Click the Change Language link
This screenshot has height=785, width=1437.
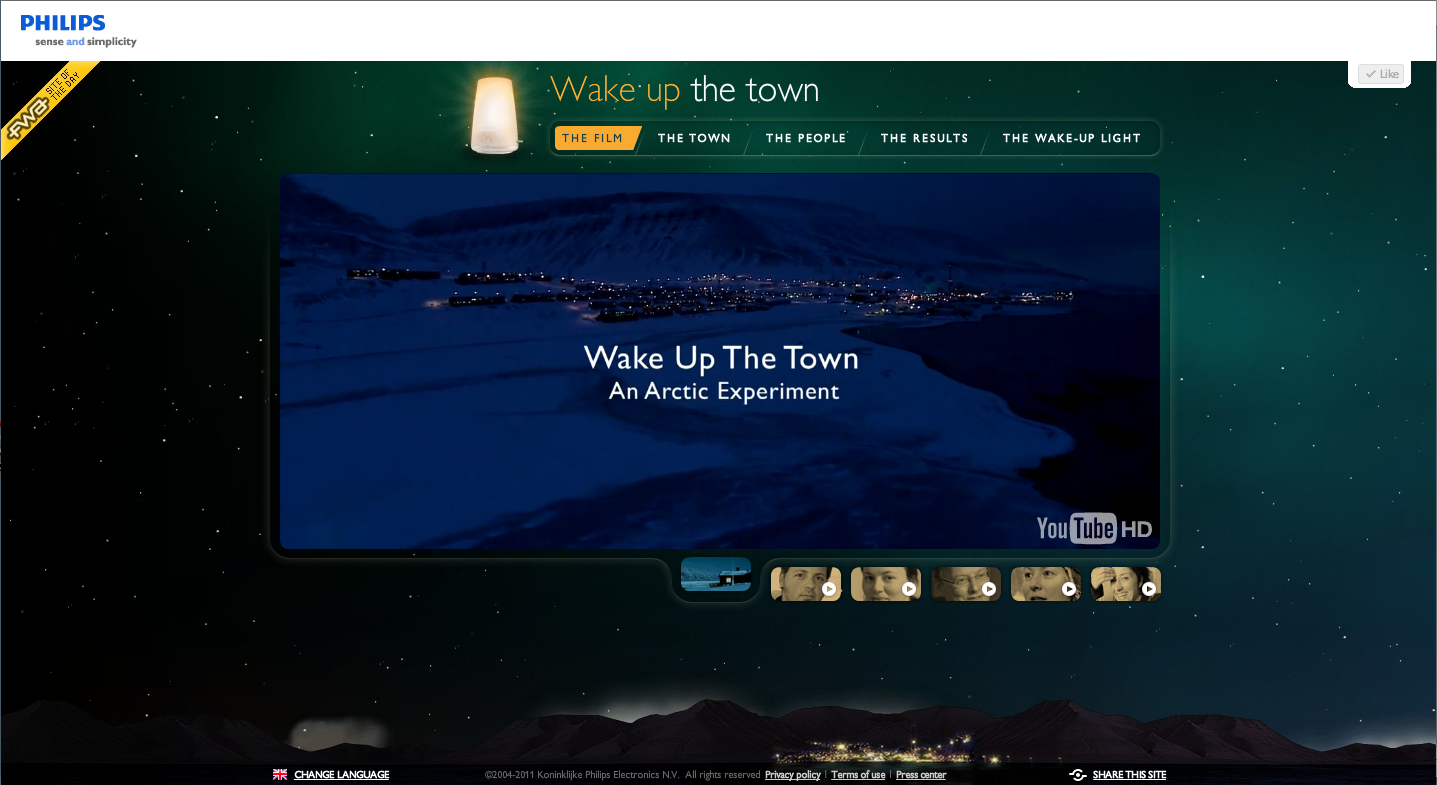click(x=342, y=775)
